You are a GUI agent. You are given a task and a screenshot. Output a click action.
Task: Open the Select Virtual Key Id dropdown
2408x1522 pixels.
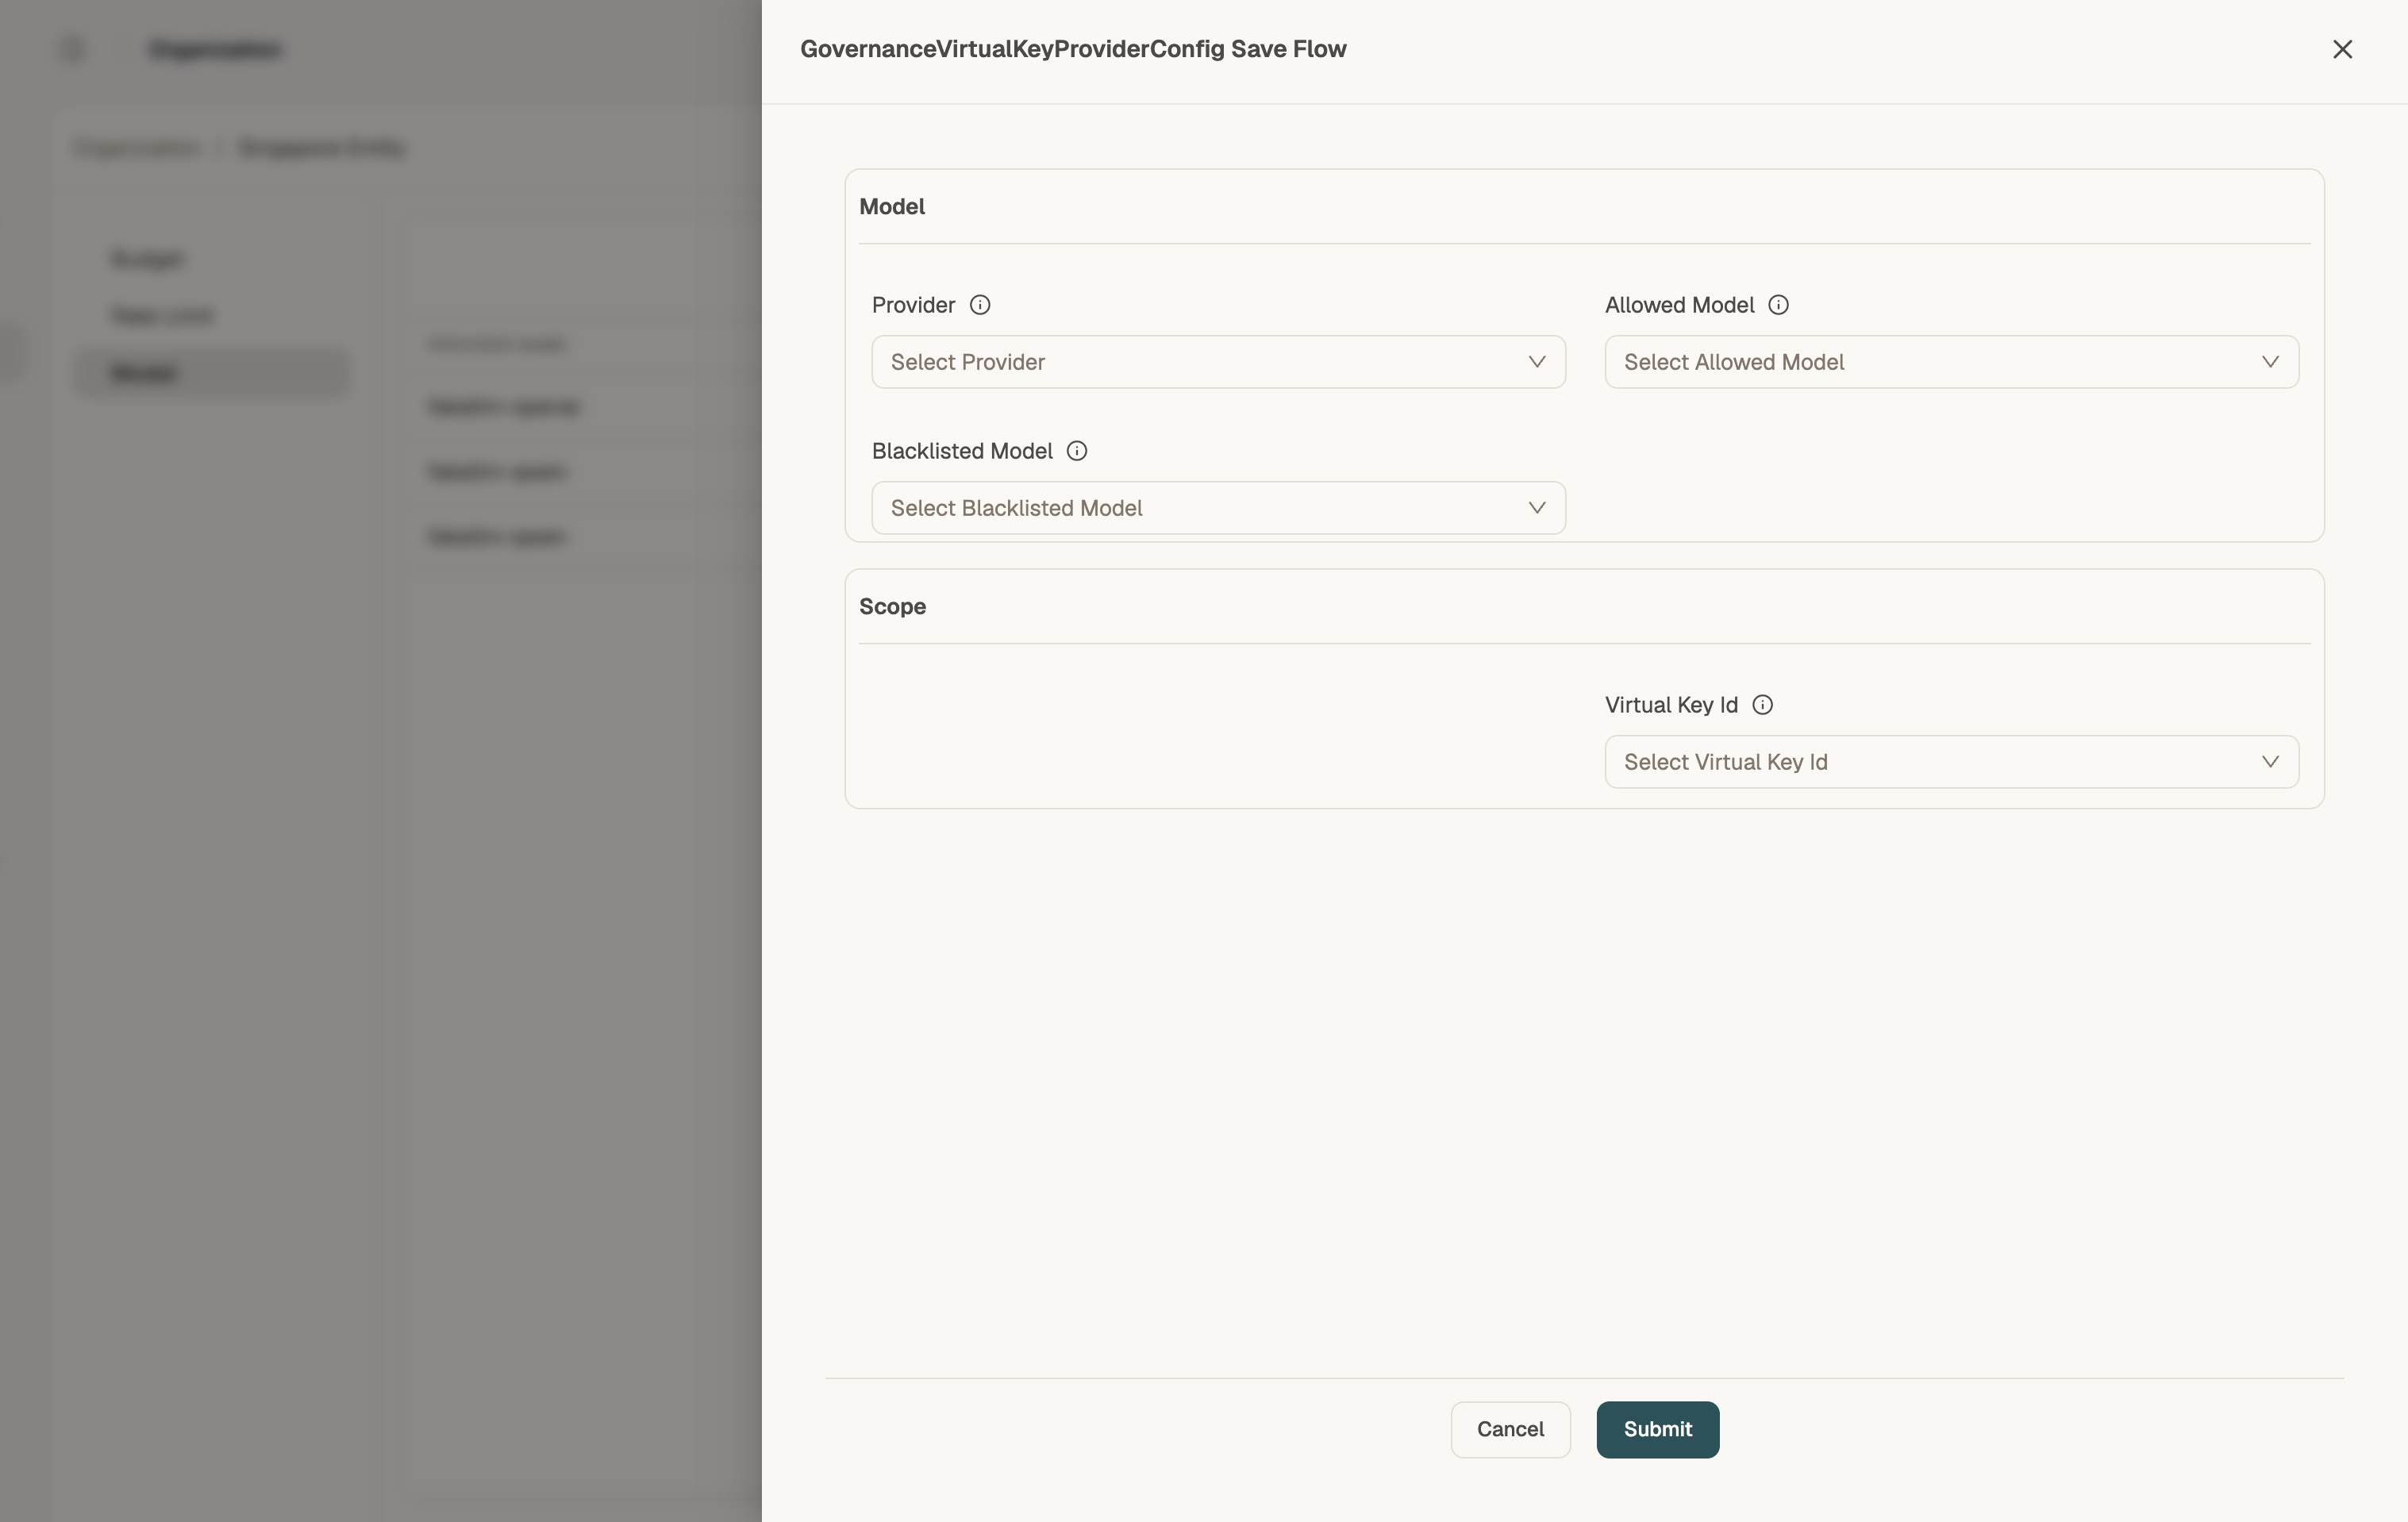pyautogui.click(x=1951, y=762)
